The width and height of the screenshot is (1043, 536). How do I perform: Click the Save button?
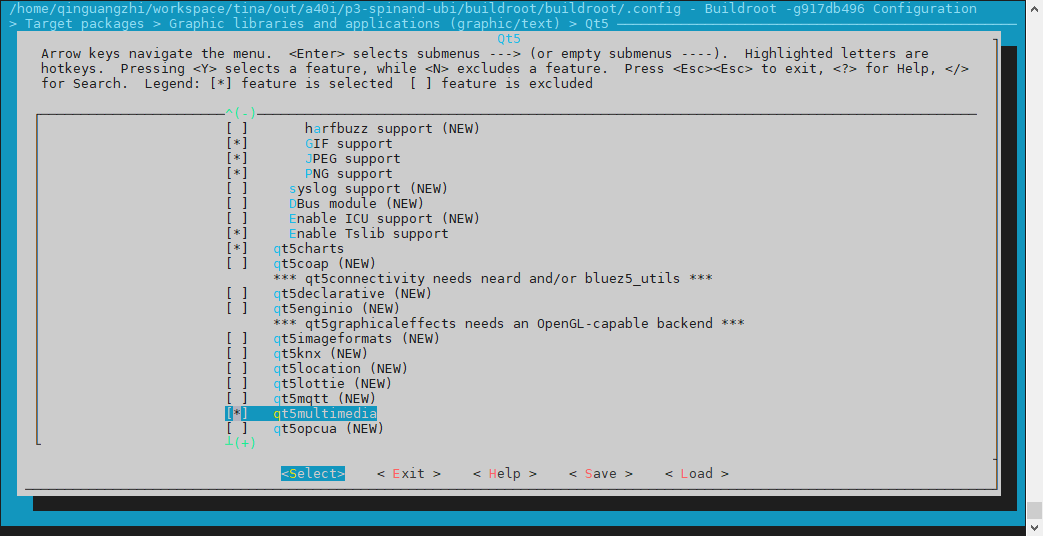click(x=601, y=473)
